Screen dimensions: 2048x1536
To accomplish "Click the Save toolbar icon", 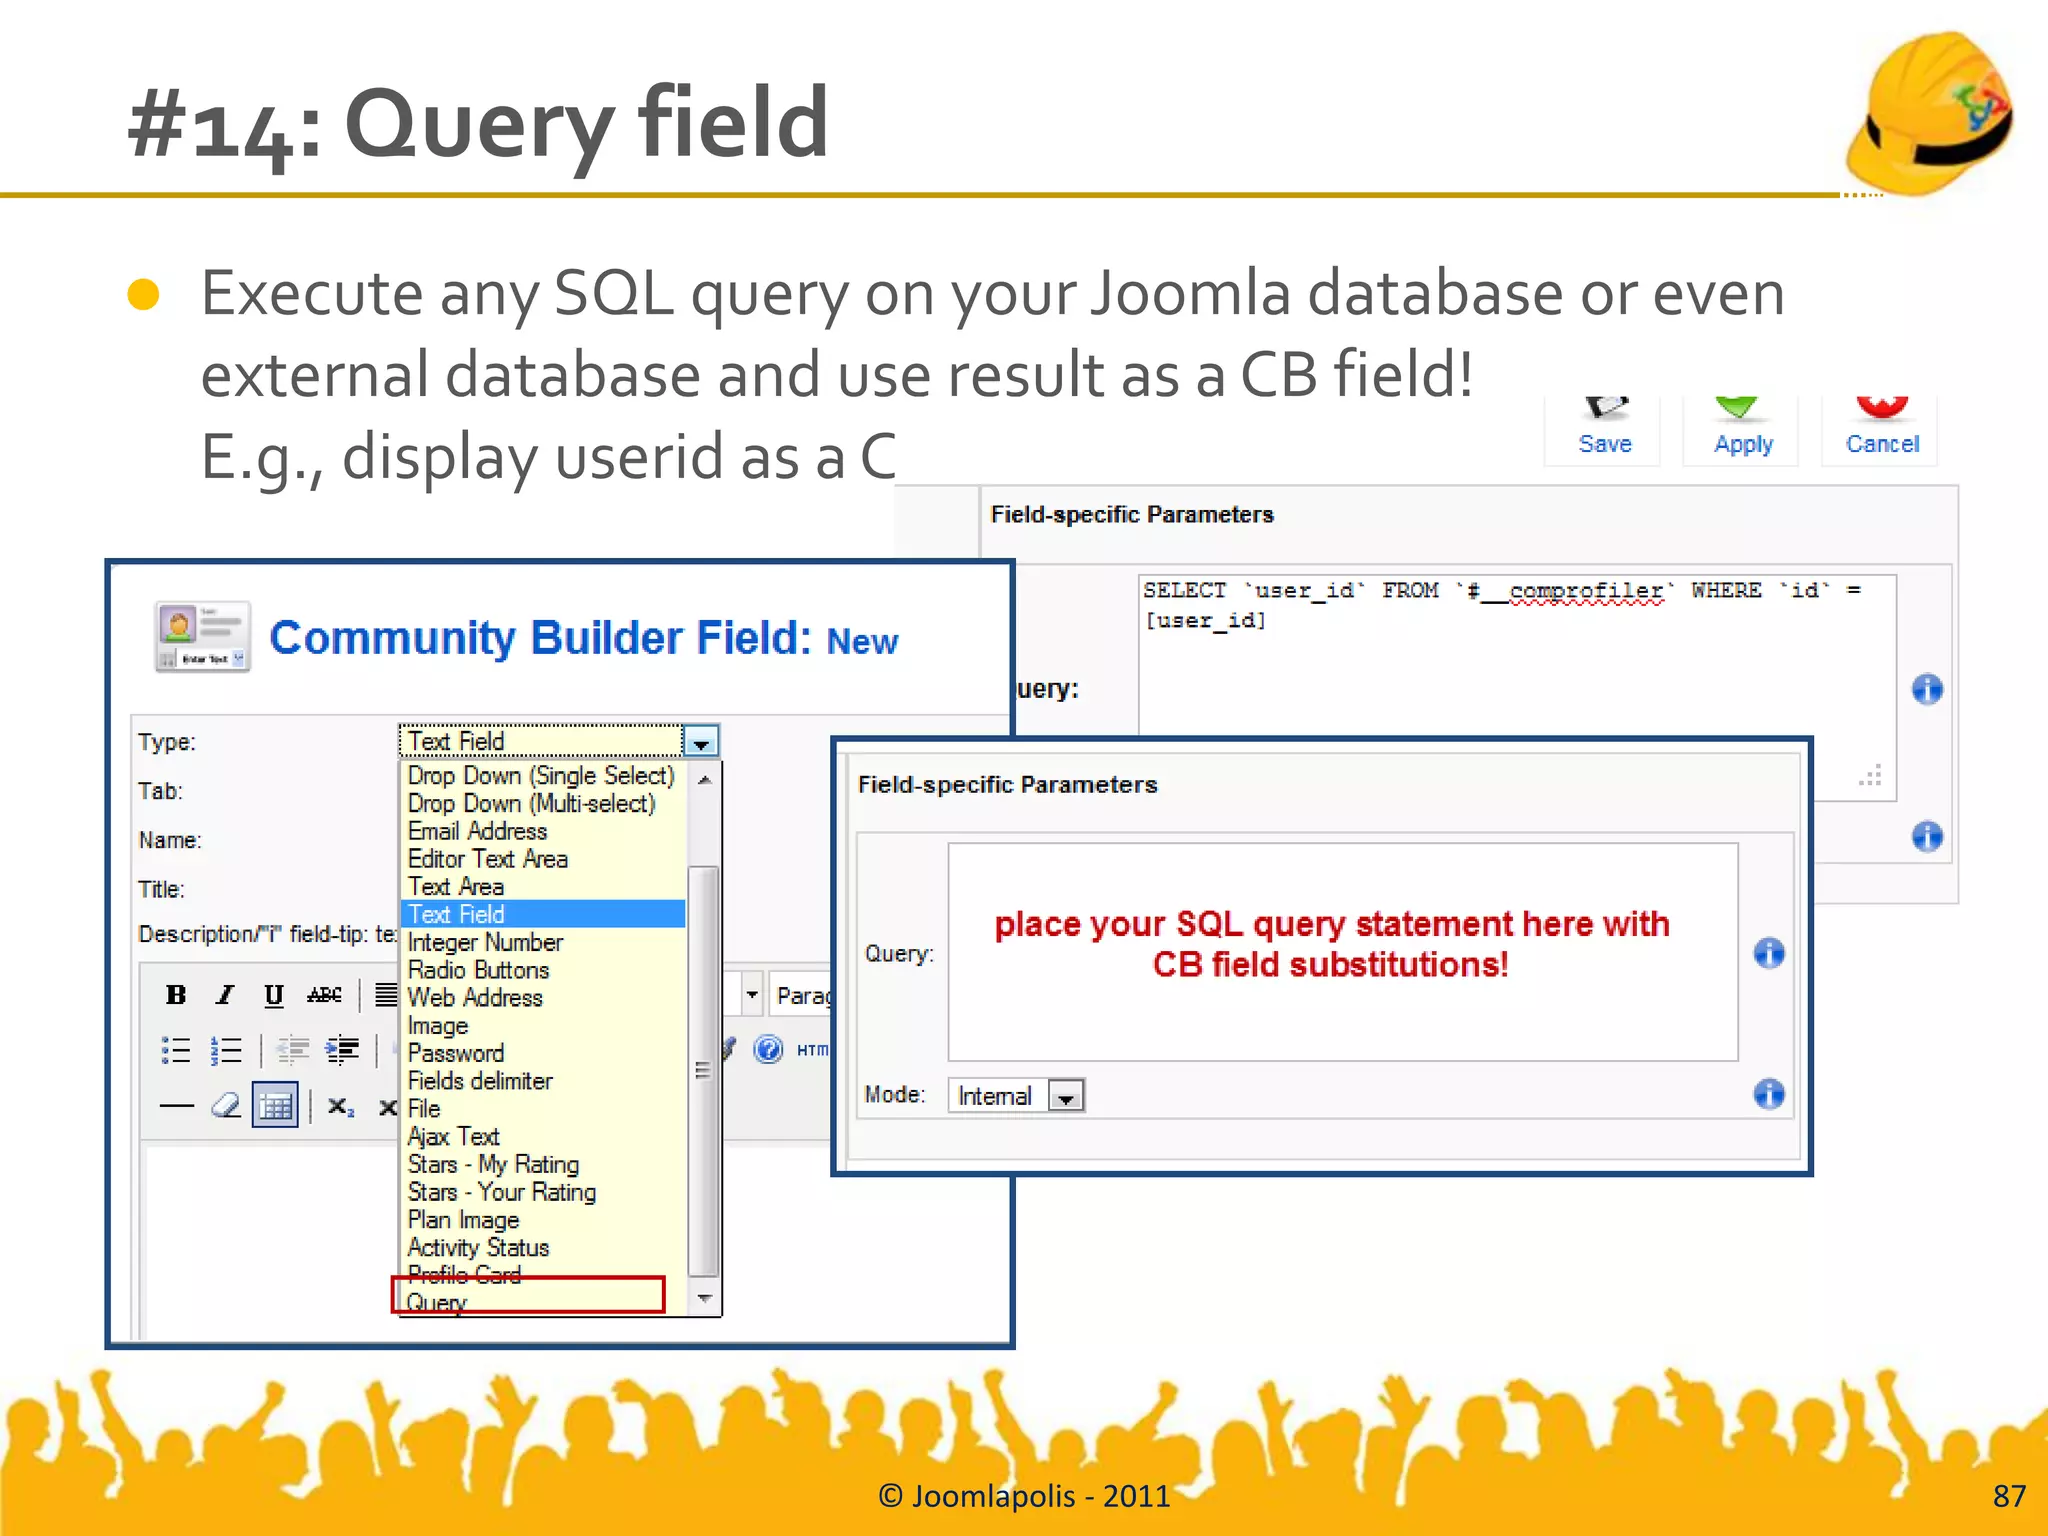I will (x=1604, y=429).
